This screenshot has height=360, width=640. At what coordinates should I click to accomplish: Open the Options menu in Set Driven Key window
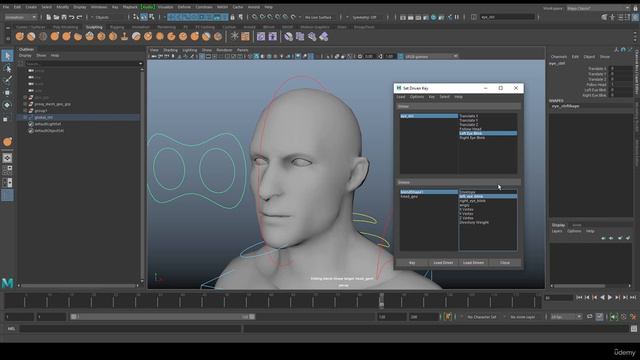click(417, 97)
